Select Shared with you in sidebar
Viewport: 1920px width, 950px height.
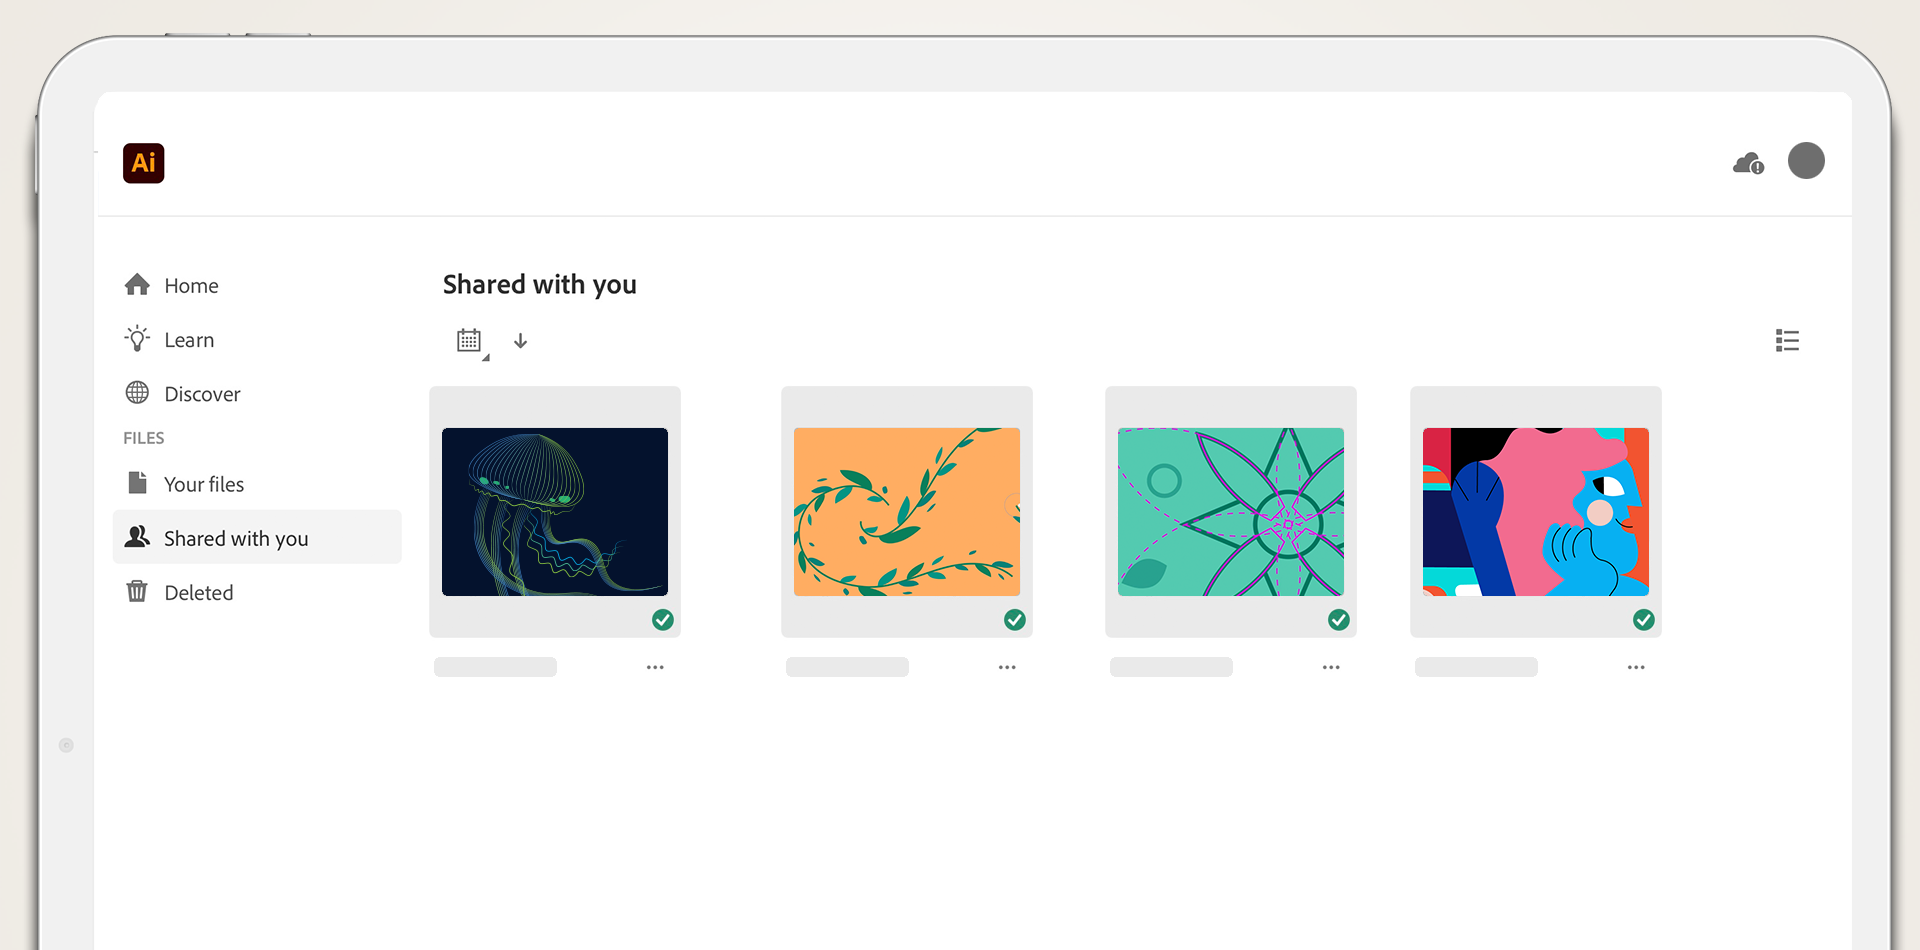click(235, 538)
